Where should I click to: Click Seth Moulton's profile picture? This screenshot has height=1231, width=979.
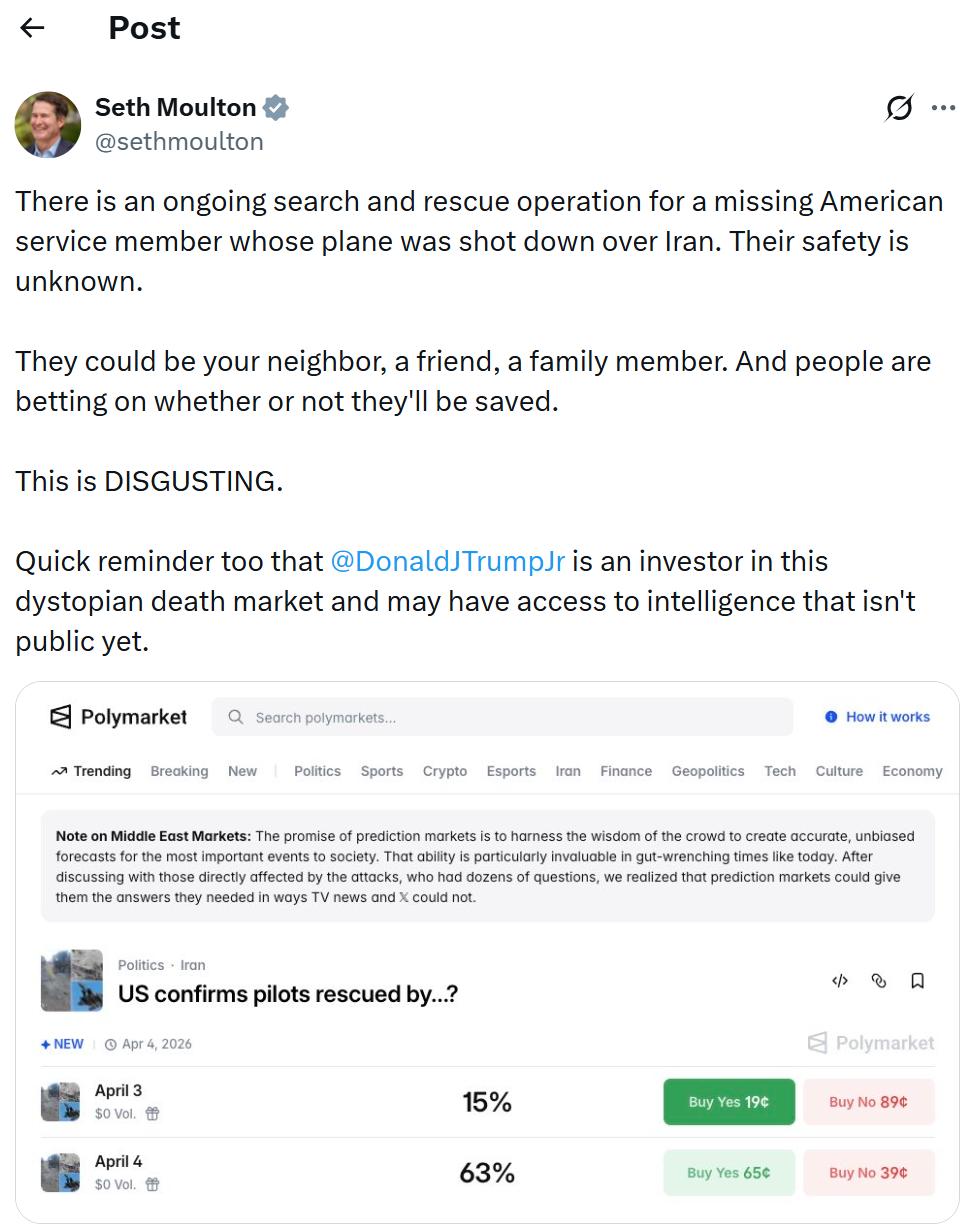48,125
